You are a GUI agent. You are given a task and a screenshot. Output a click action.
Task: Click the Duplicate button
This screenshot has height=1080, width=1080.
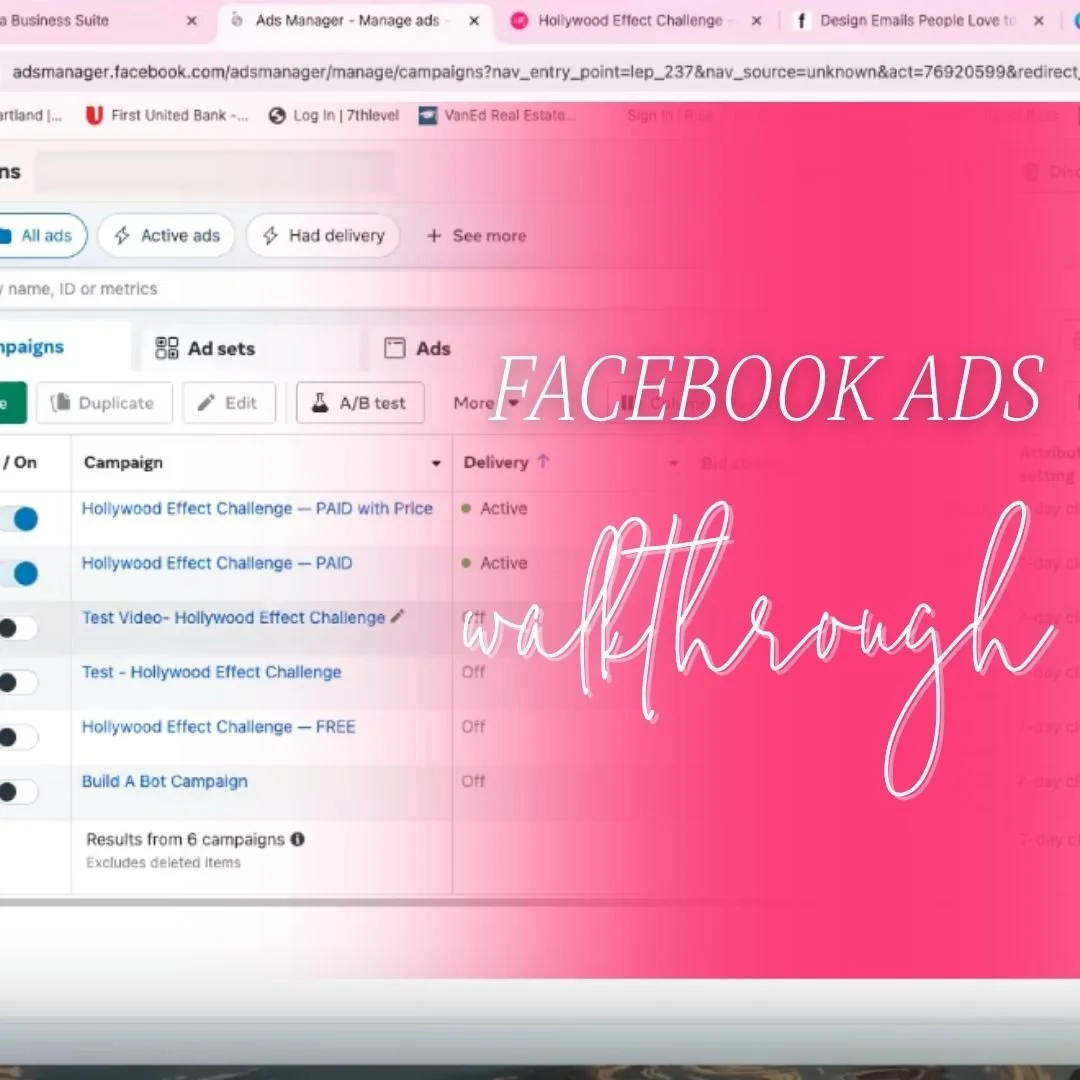point(104,402)
